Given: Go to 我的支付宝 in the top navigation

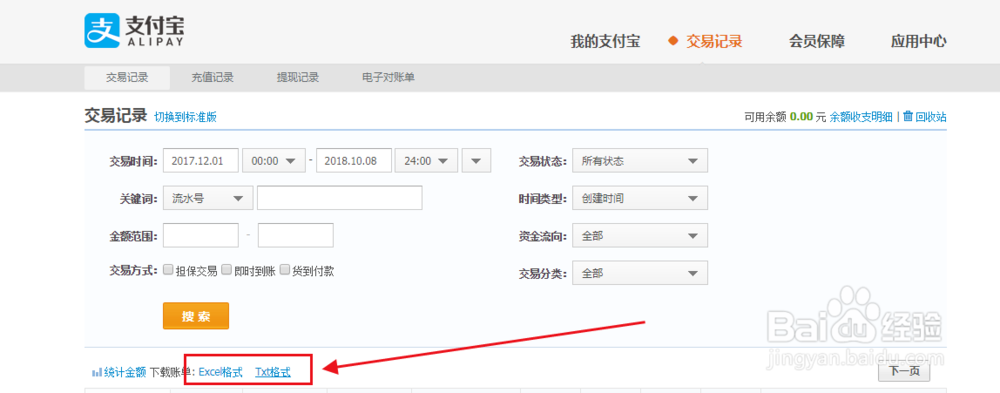Looking at the screenshot, I should coord(605,42).
